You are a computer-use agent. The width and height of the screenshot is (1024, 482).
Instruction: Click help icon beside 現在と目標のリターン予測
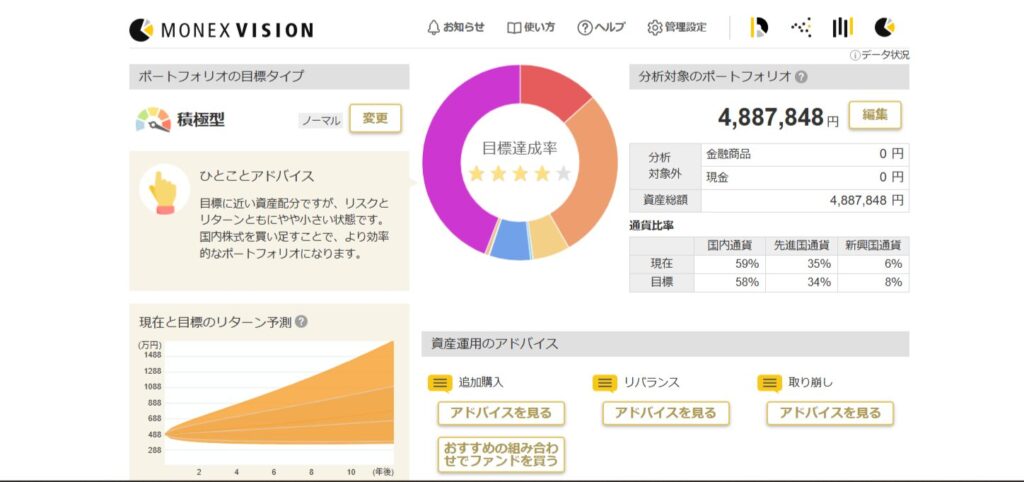(301, 322)
